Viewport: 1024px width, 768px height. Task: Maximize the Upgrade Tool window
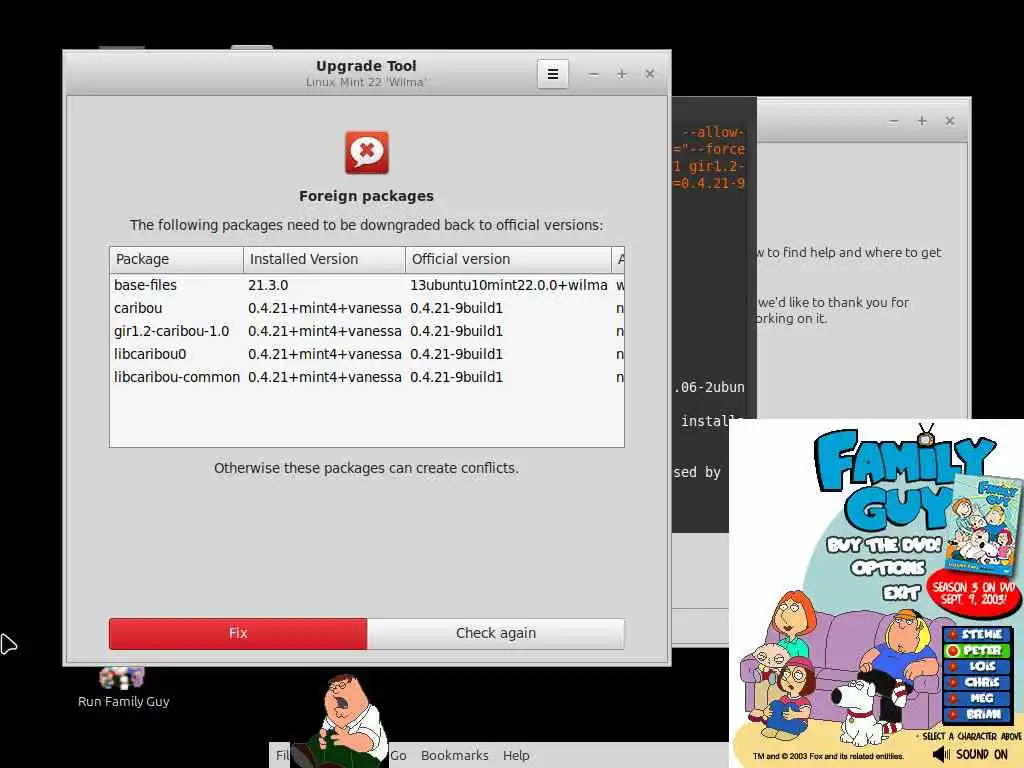click(x=622, y=74)
